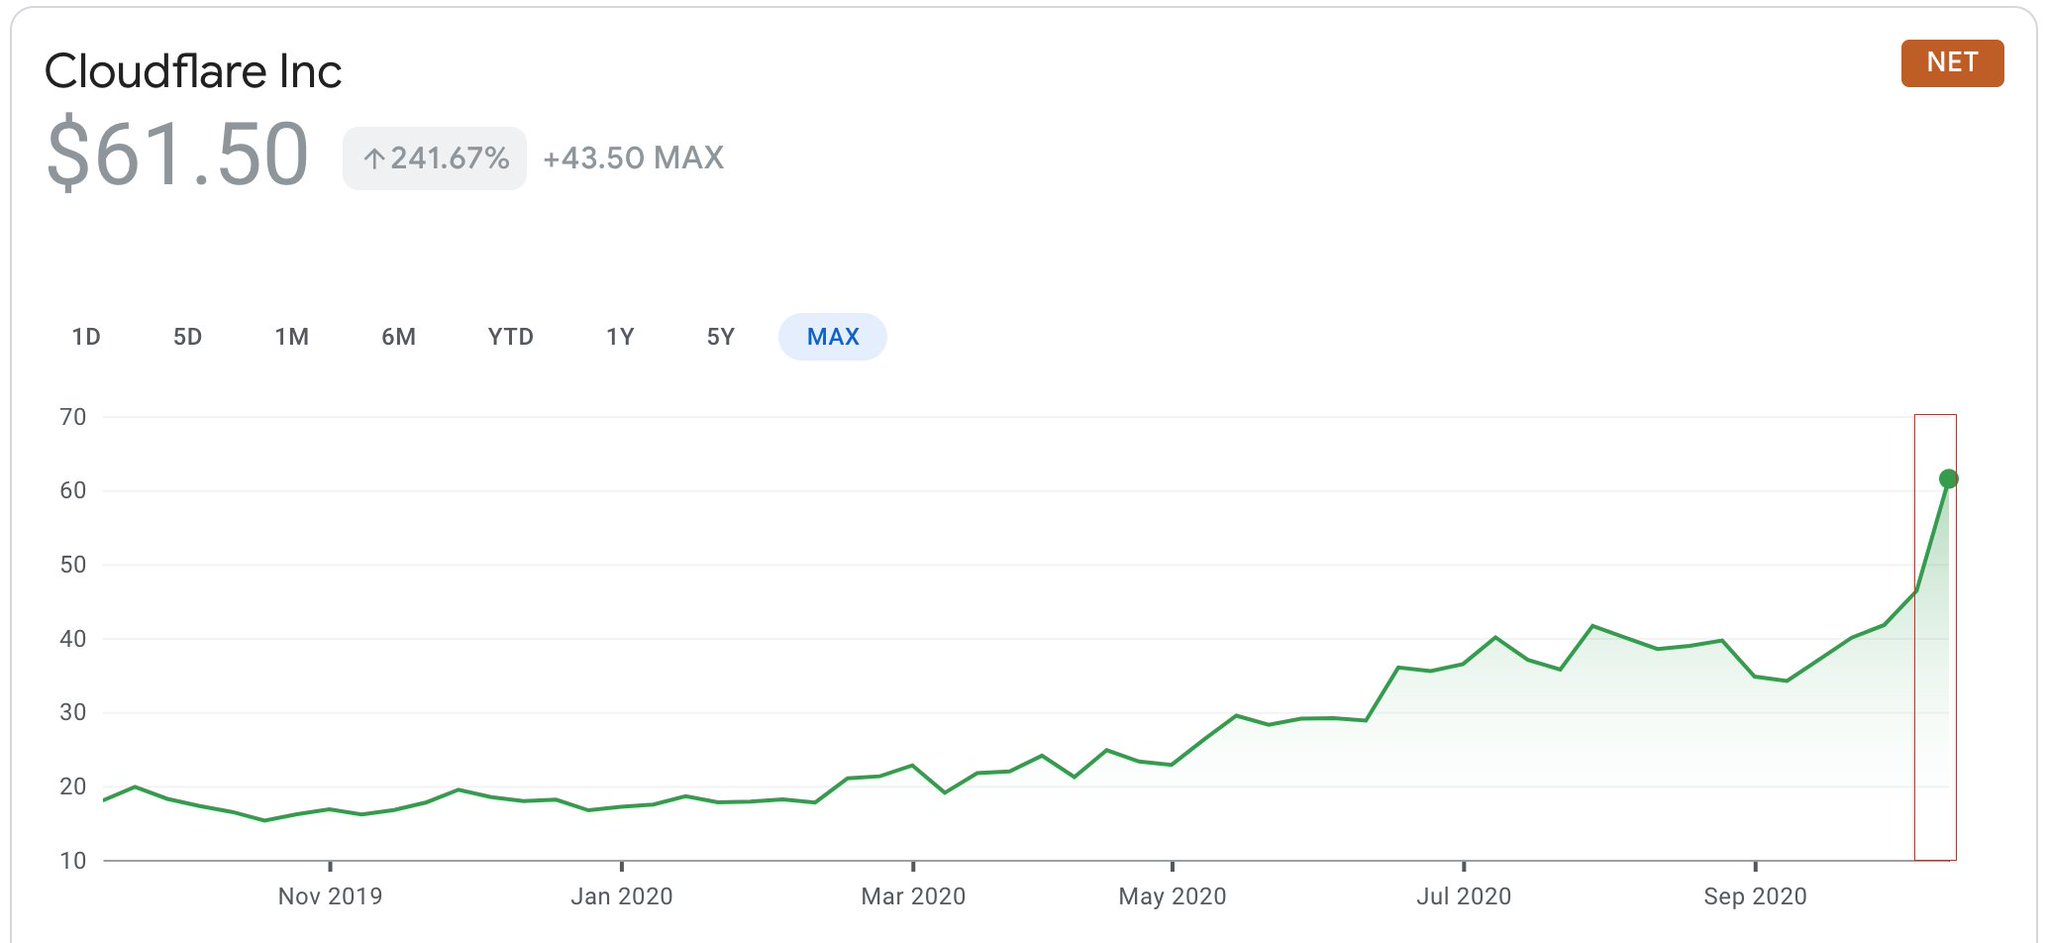Switch to the 5D range
This screenshot has height=943, width=2048.
pos(188,337)
